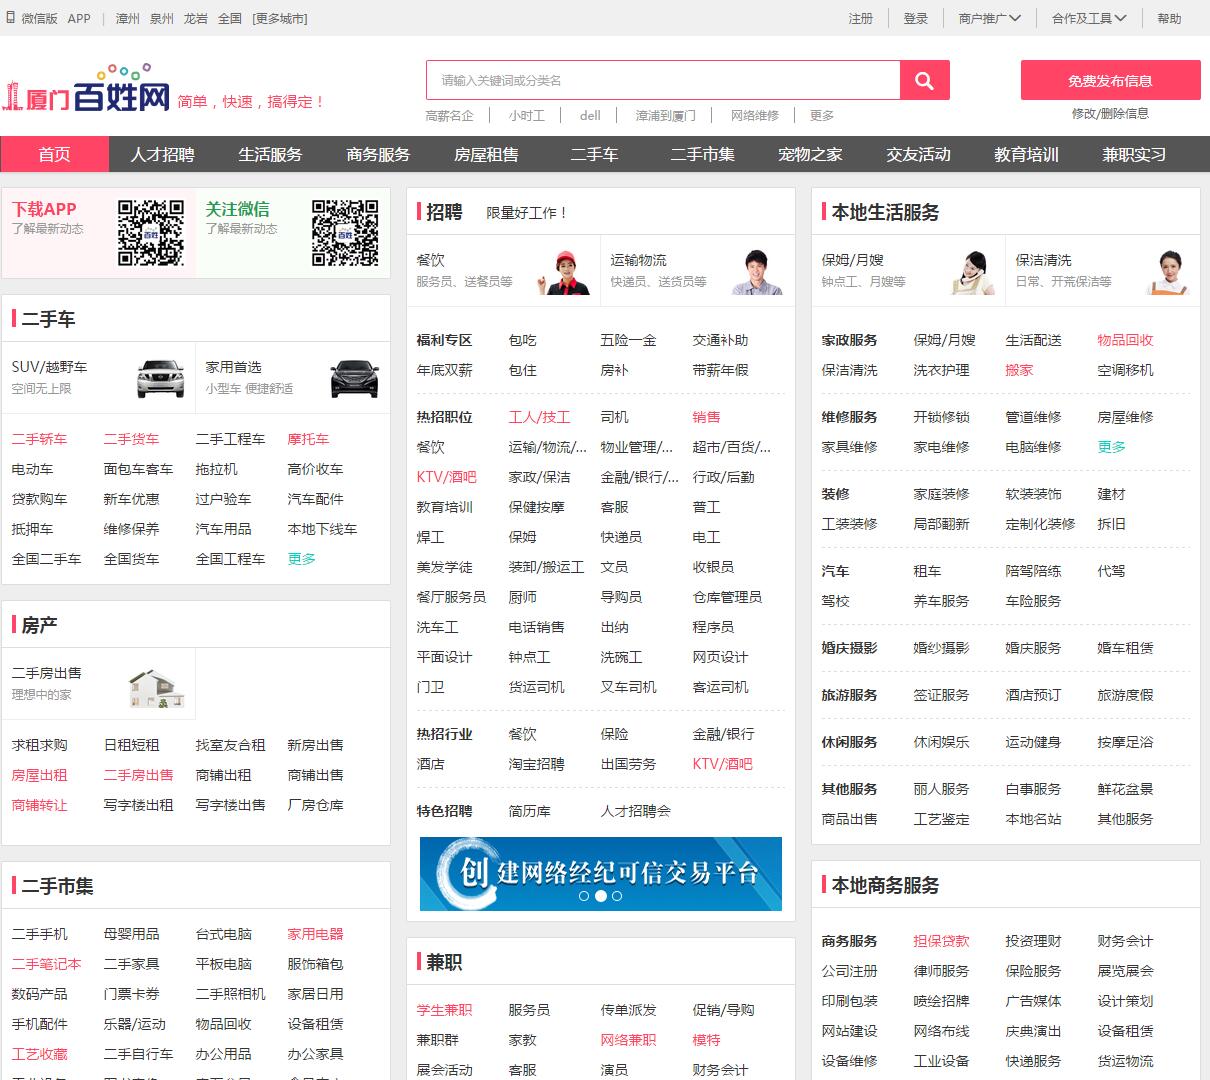Screen dimensions: 1210x1080
Task: Click the 注册 link
Action: [861, 18]
